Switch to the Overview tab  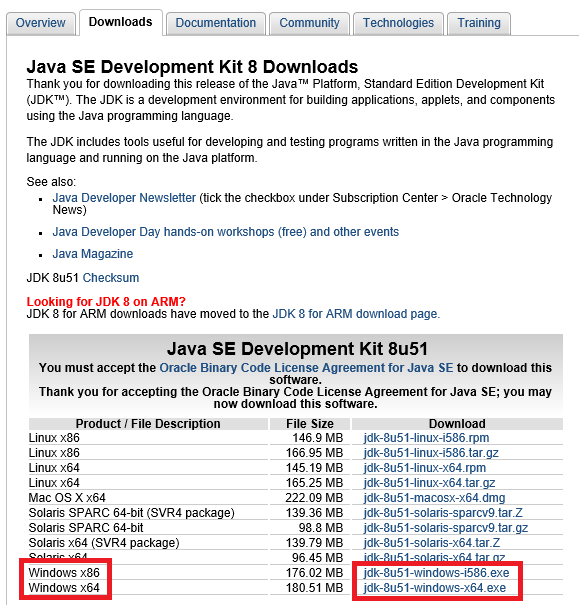tap(41, 23)
